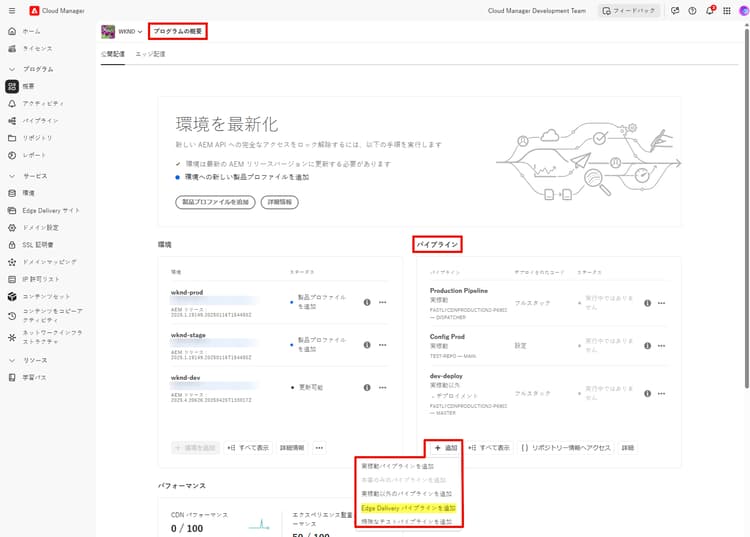Open レポート in the sidebar
The width and height of the screenshot is (750, 537).
click(34, 155)
